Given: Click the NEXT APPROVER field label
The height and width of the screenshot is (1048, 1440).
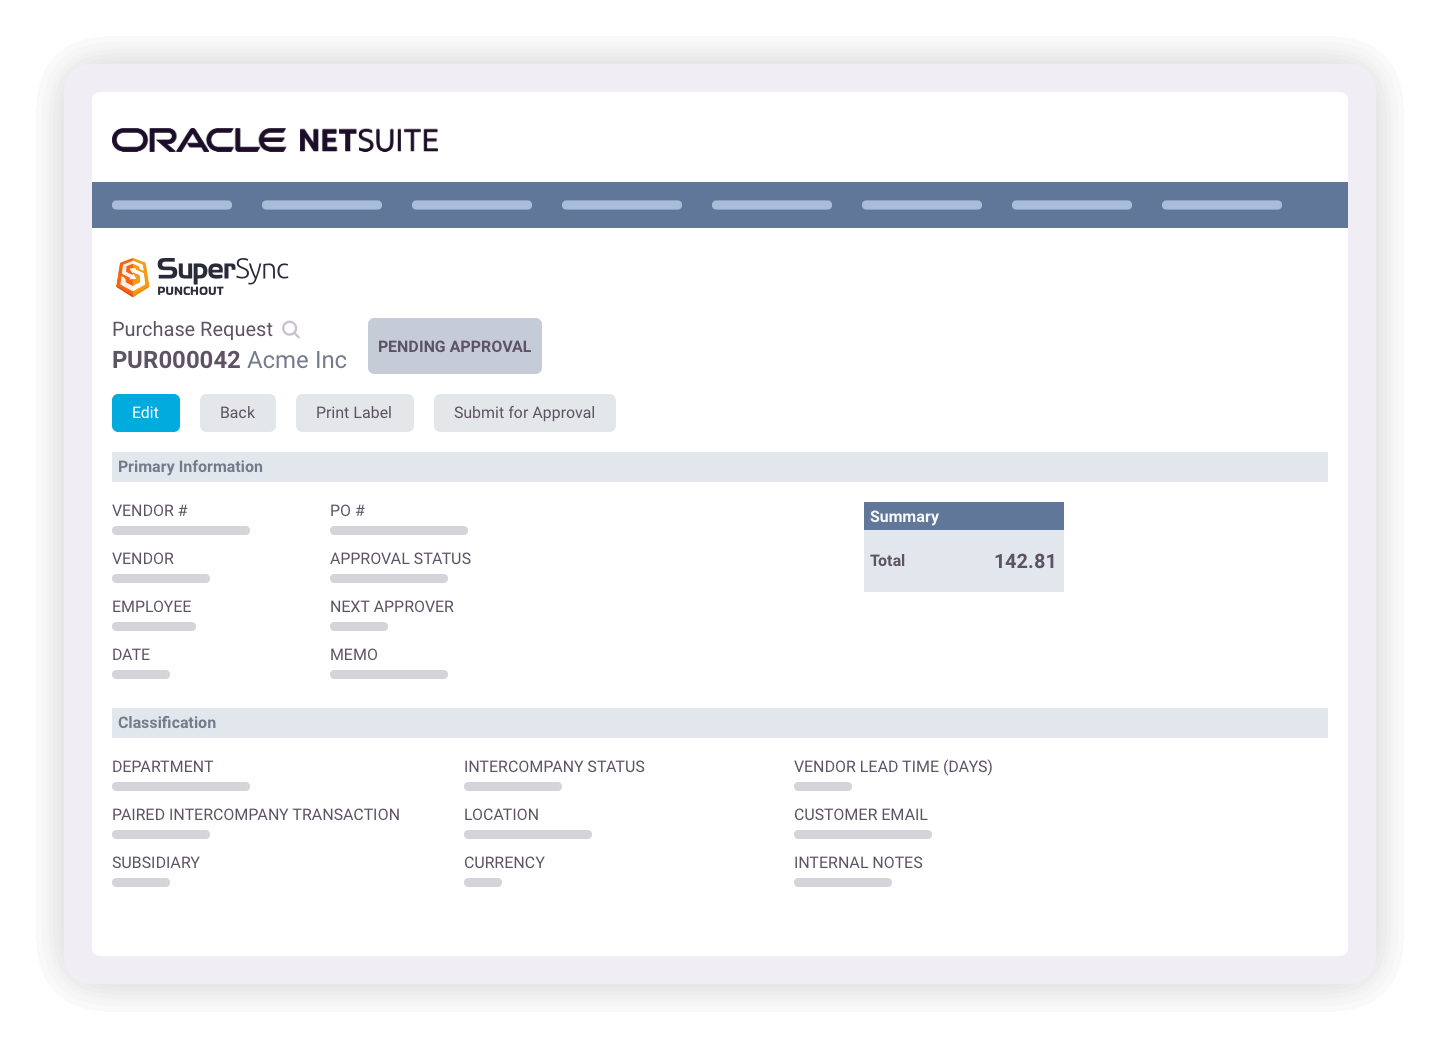Looking at the screenshot, I should pos(392,607).
